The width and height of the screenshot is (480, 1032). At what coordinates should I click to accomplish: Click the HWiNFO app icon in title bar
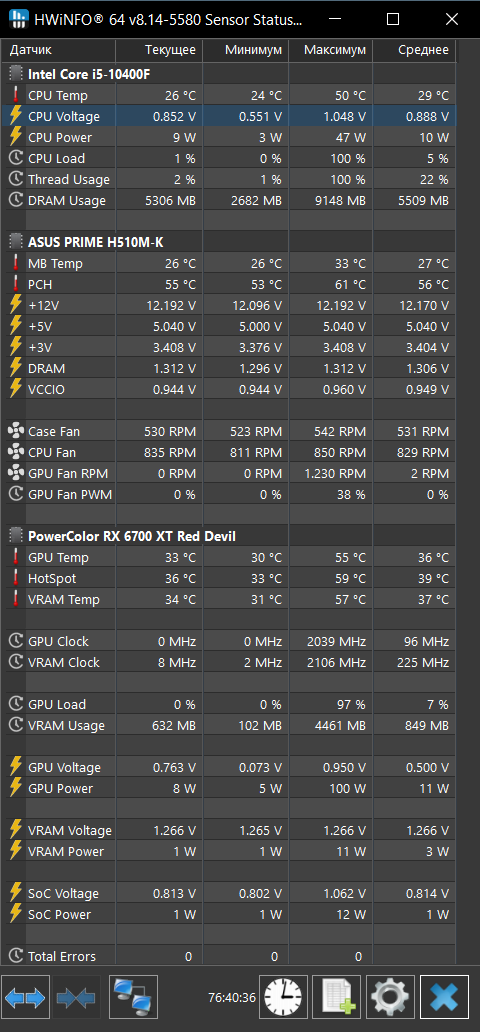18,19
